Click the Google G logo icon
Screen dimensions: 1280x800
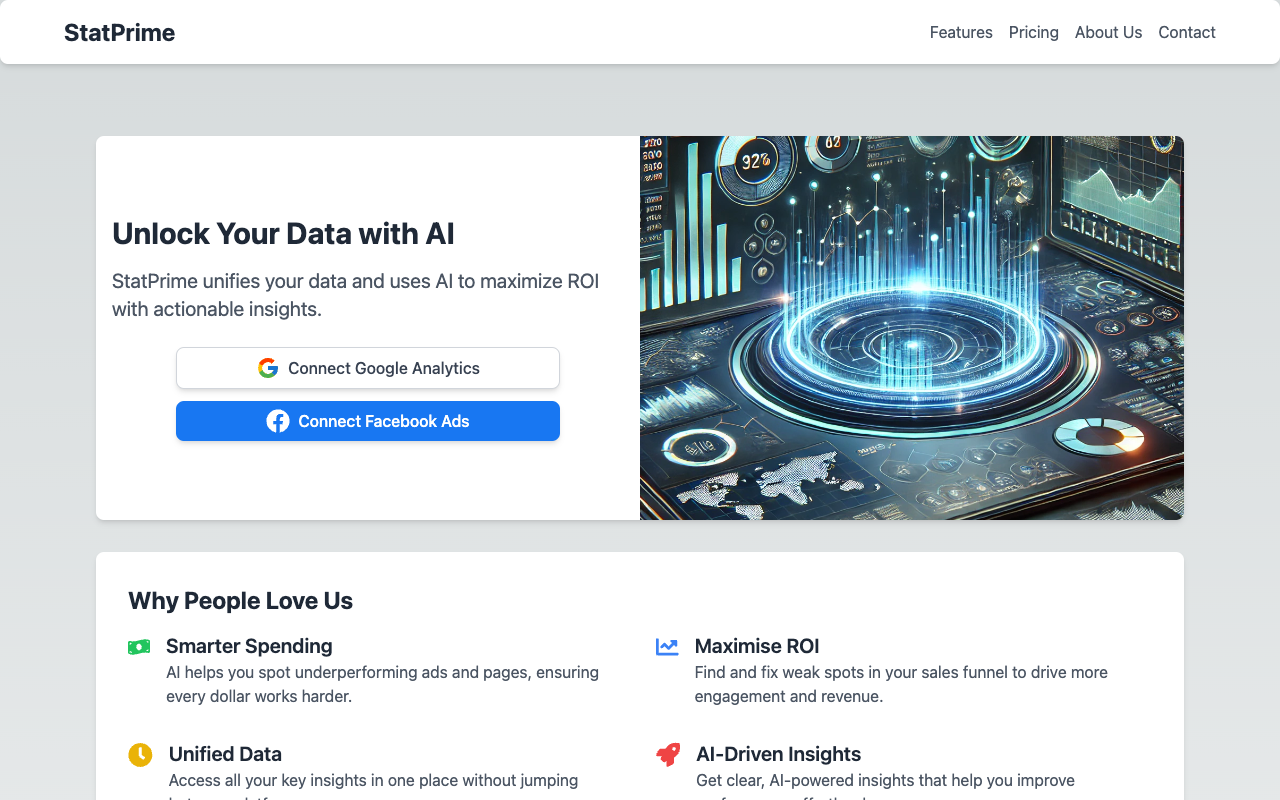tap(268, 368)
